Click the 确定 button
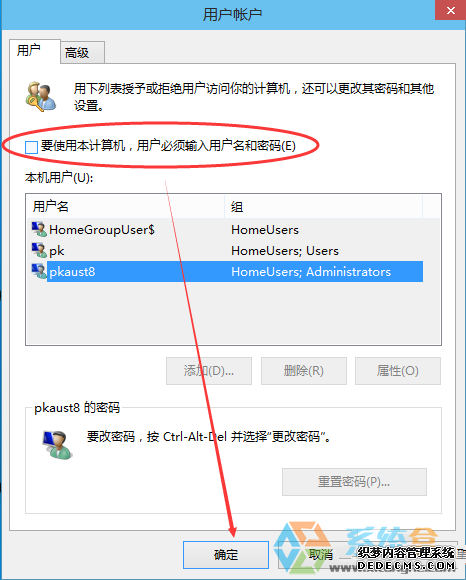The height and width of the screenshot is (580, 466). pyautogui.click(x=226, y=555)
